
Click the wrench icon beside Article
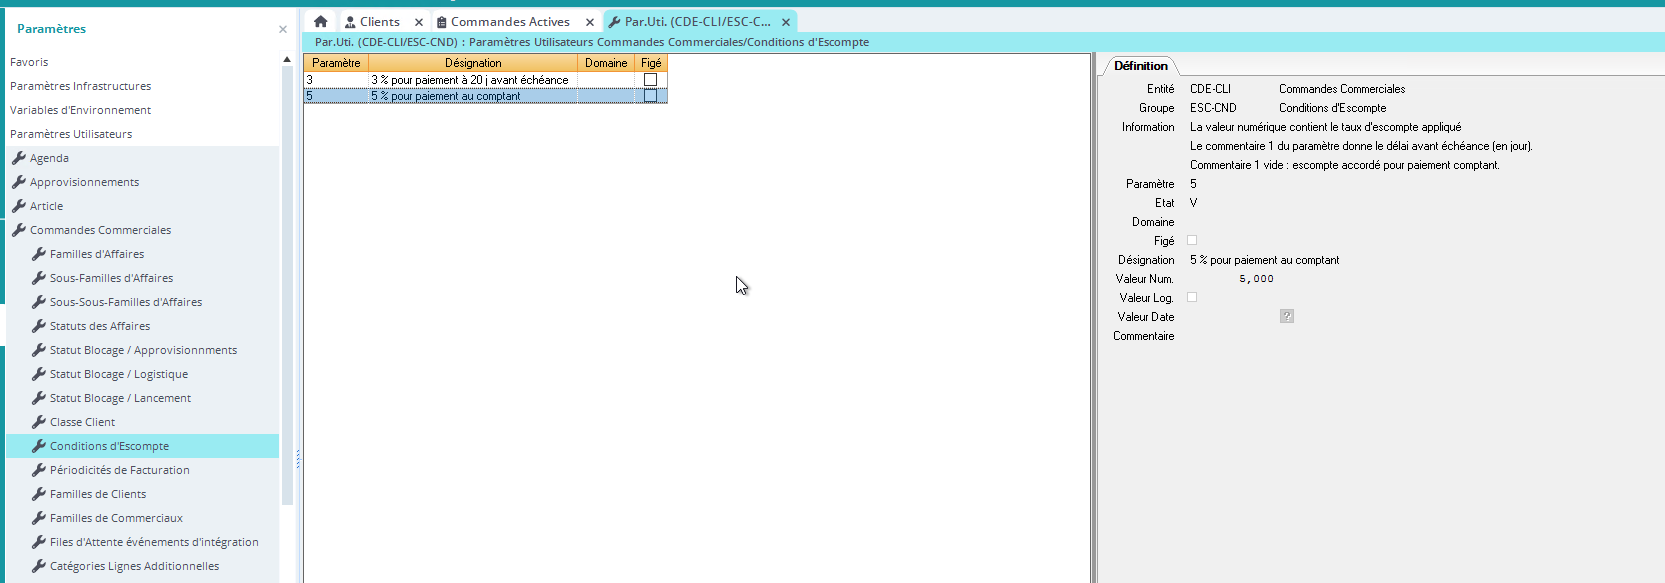click(x=18, y=206)
